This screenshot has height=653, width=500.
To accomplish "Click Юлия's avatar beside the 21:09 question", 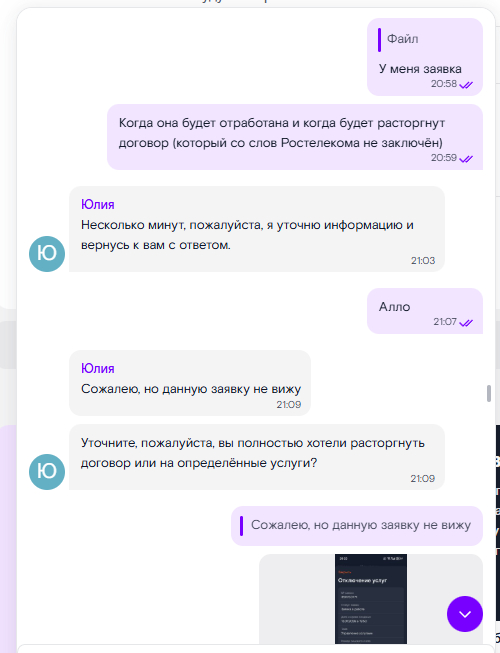I will click(47, 472).
